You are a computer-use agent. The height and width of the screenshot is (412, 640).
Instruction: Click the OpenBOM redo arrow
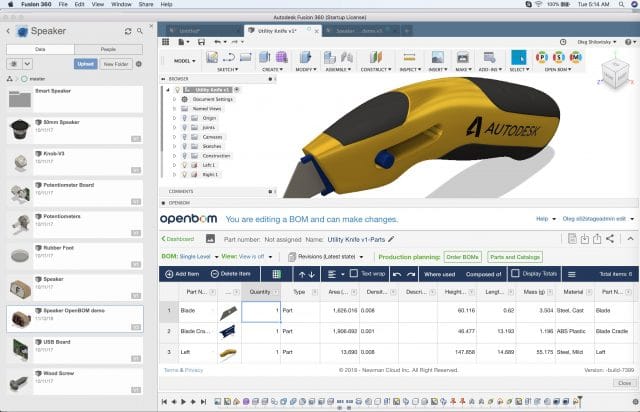click(x=411, y=274)
